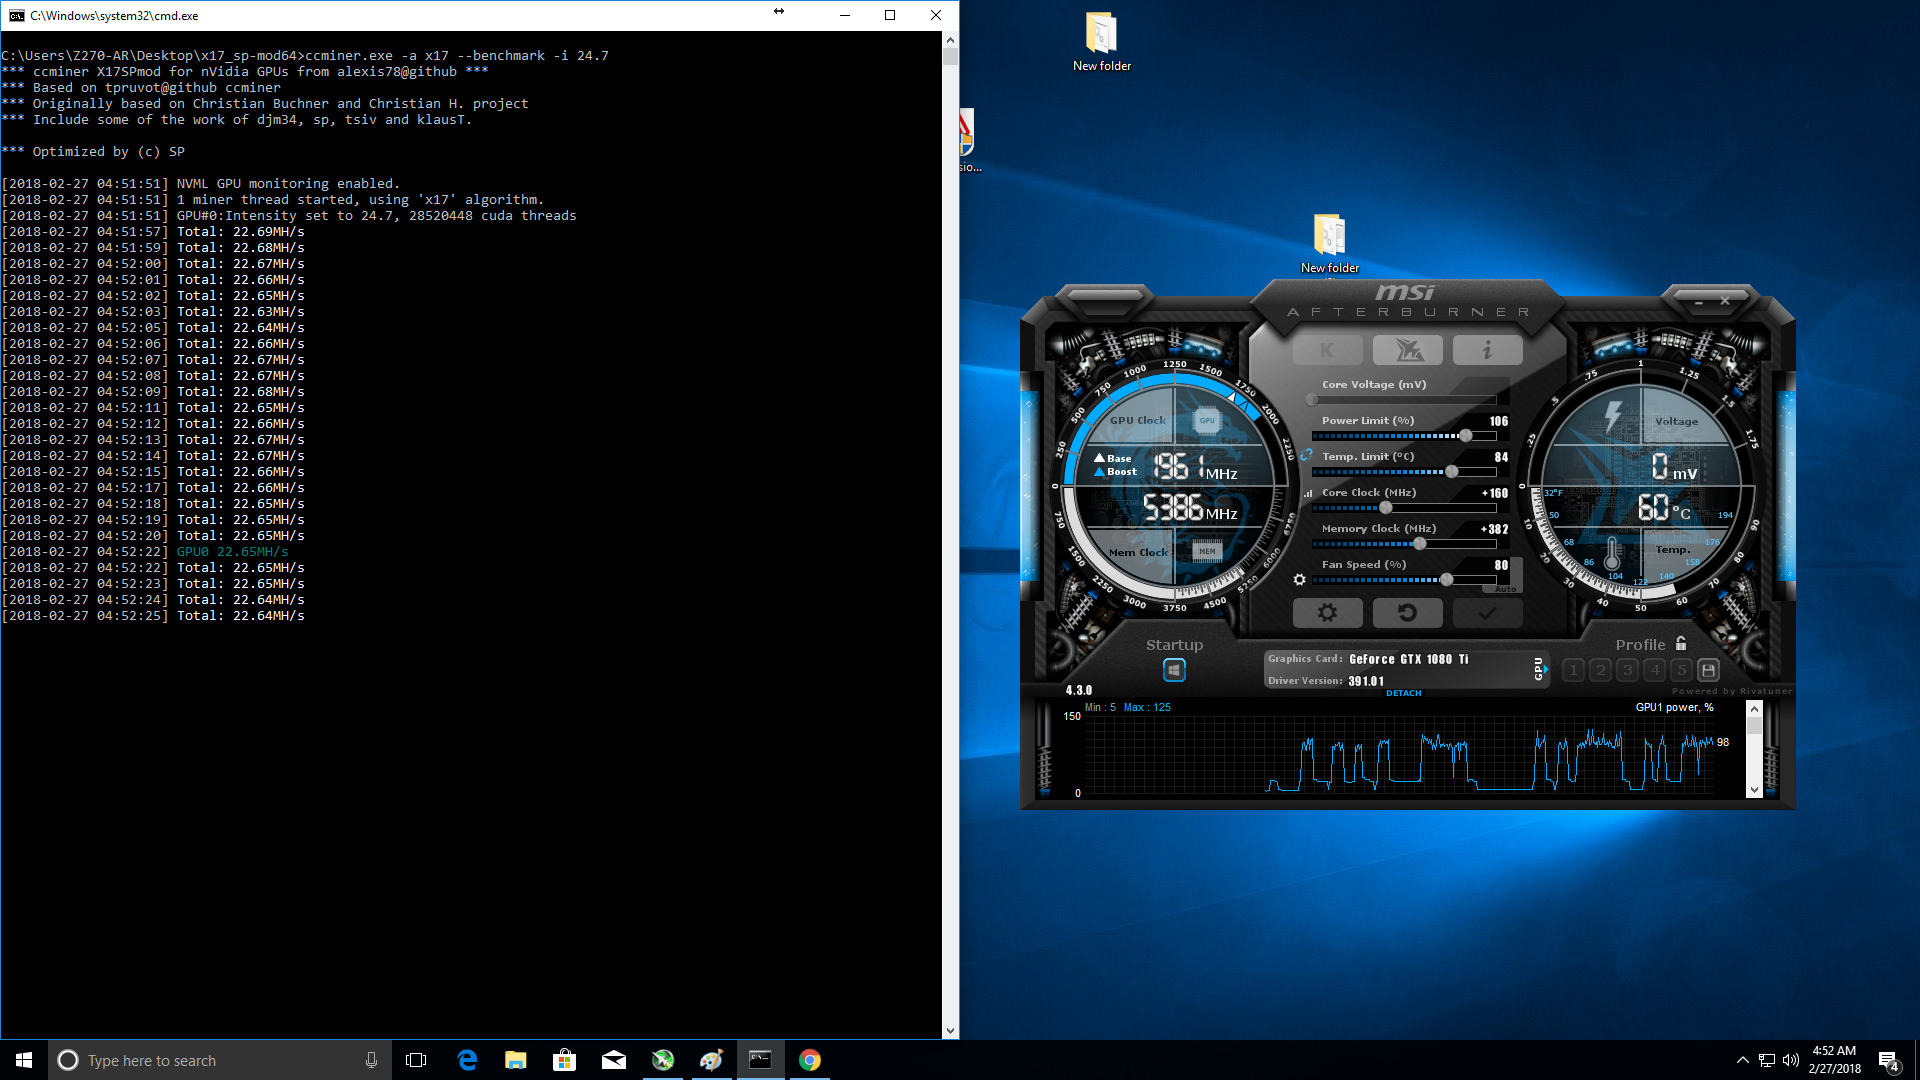Screen dimensions: 1920x1080
Task: Apply settings with the checkmark button
Action: click(1488, 613)
